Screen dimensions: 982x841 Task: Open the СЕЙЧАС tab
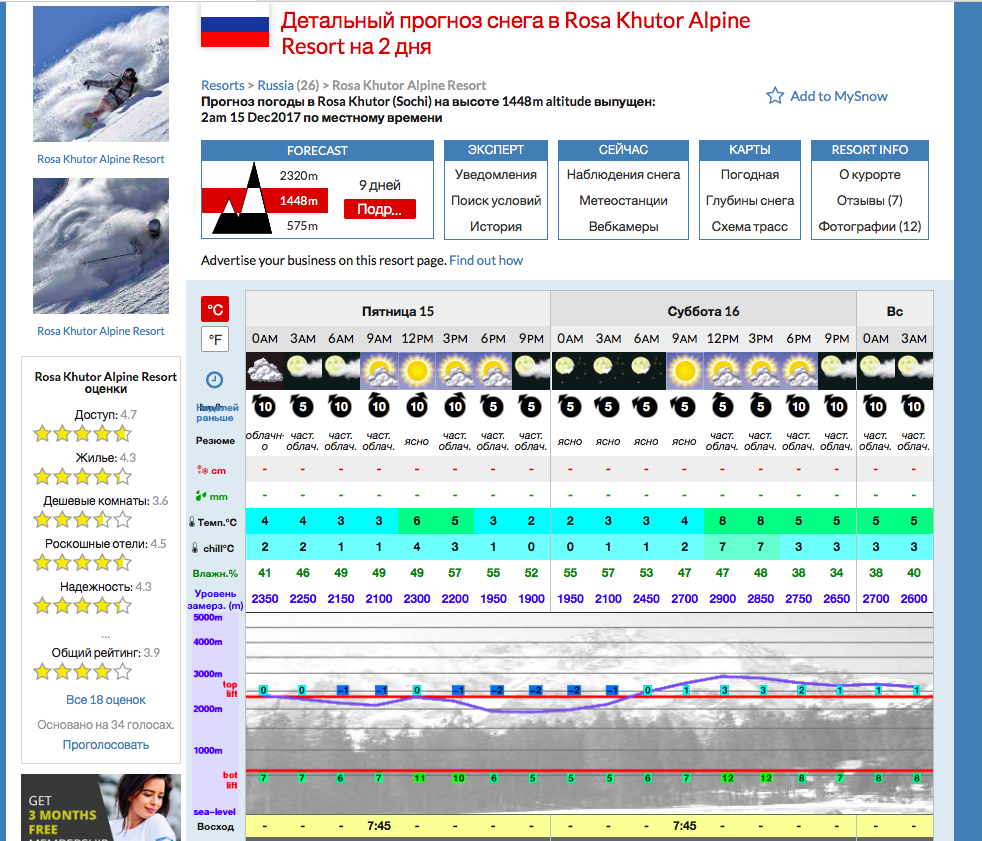point(623,150)
